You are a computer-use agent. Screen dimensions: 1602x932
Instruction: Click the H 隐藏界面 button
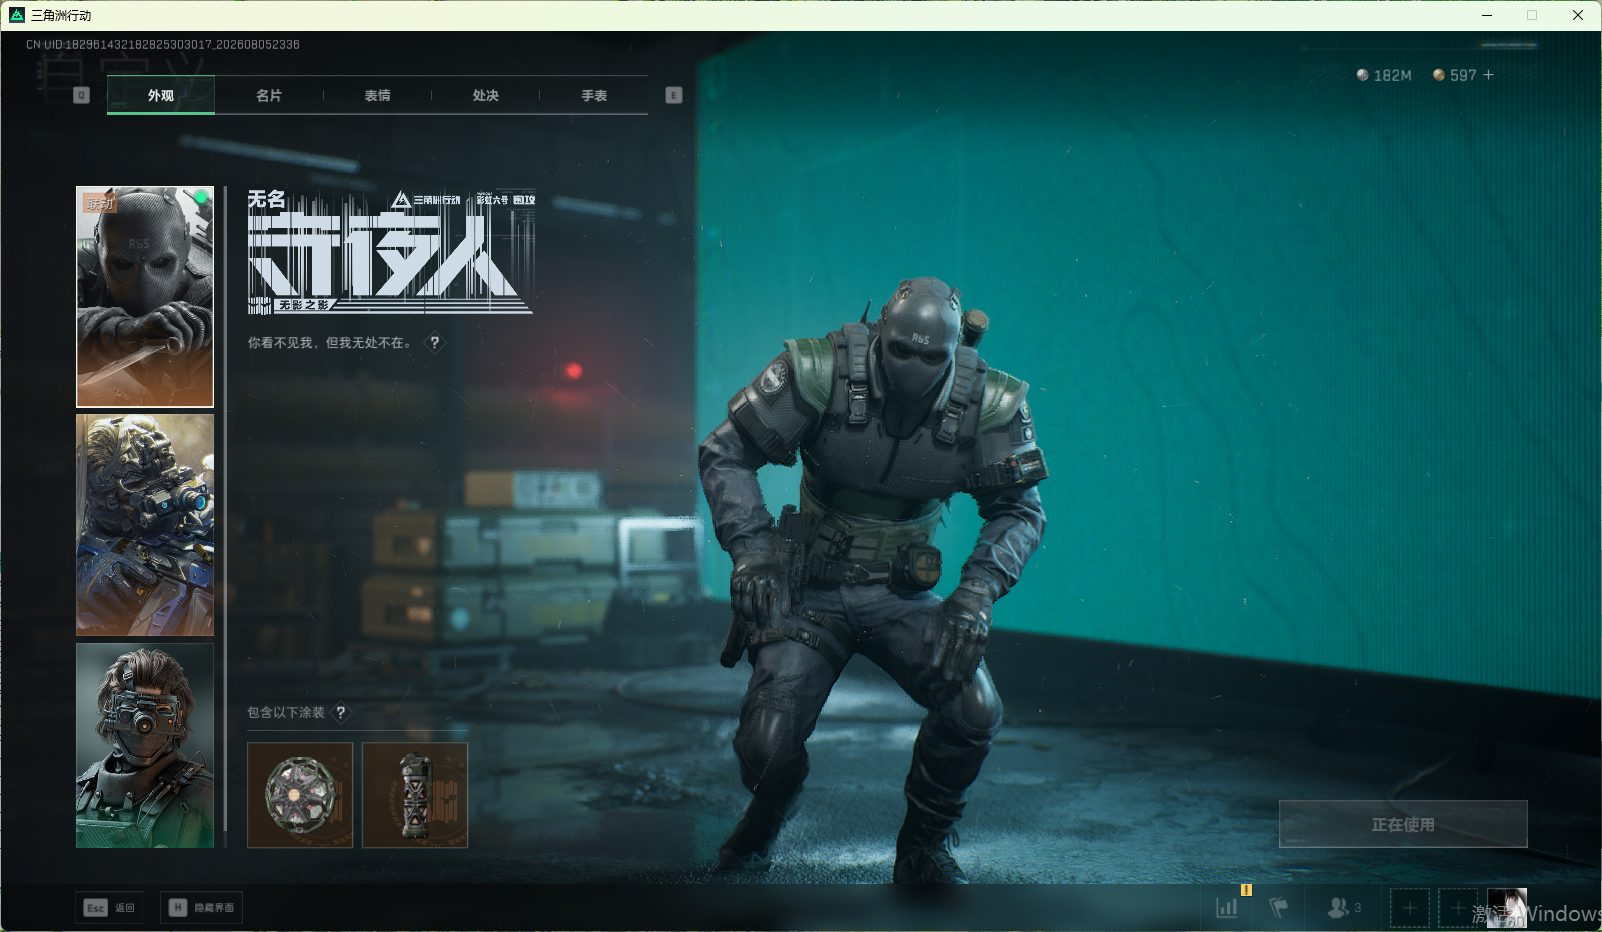pyautogui.click(x=202, y=907)
